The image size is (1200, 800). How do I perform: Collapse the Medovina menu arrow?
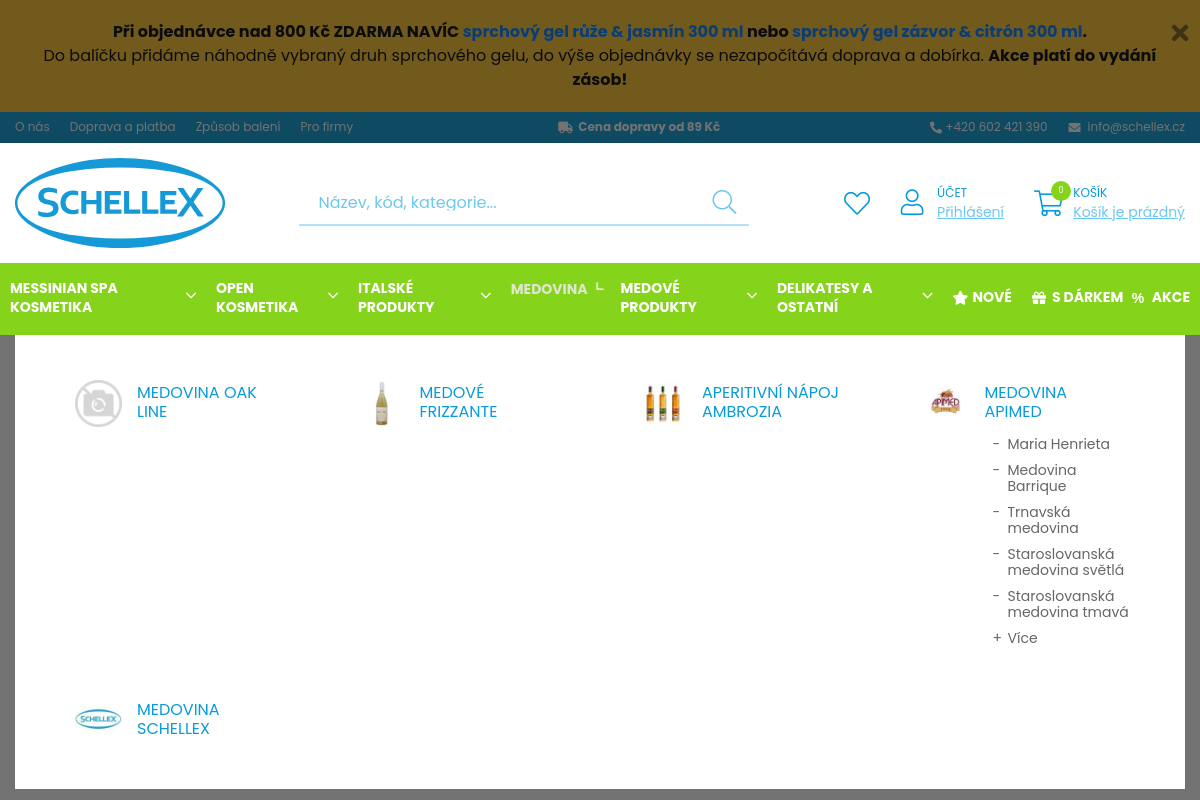click(x=599, y=287)
